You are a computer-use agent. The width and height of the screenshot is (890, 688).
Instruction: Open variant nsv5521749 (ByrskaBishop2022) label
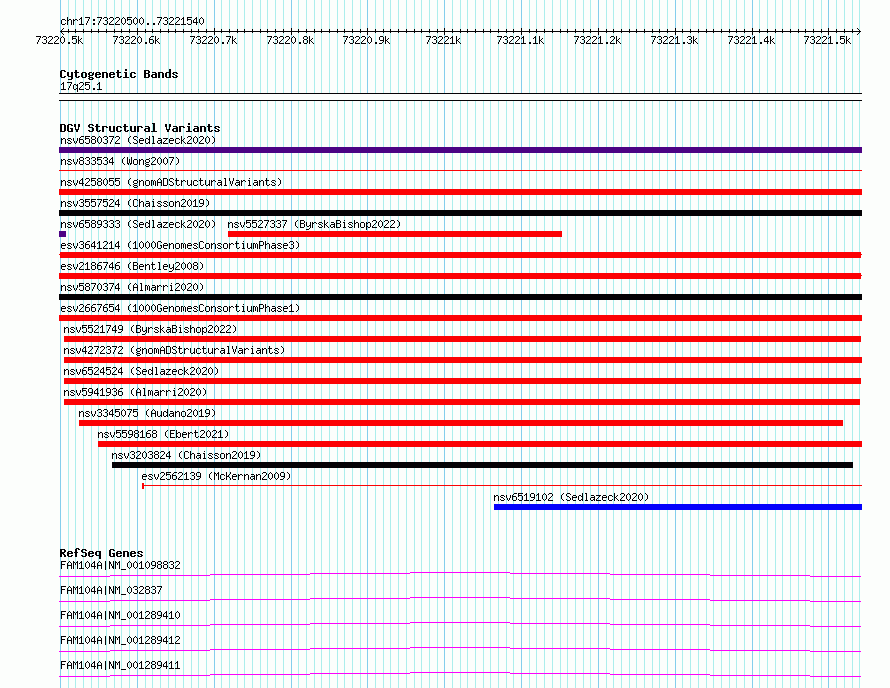coord(150,329)
